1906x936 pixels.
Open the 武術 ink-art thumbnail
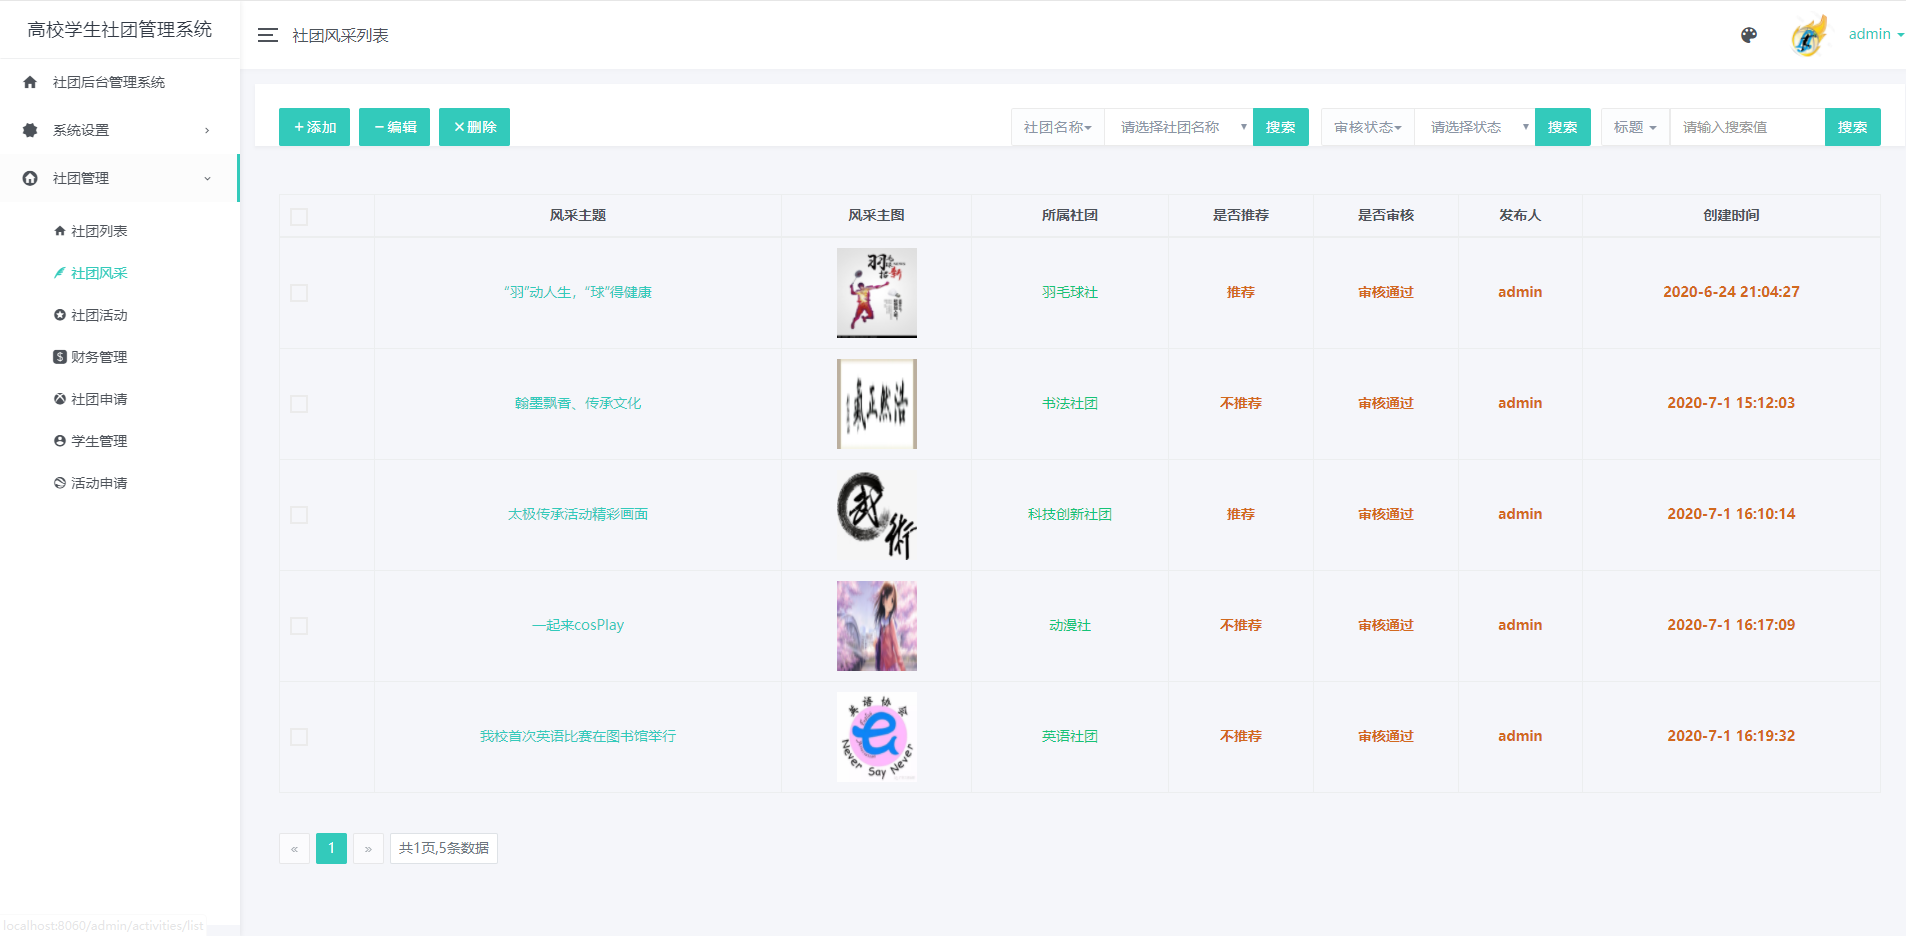[x=877, y=515]
